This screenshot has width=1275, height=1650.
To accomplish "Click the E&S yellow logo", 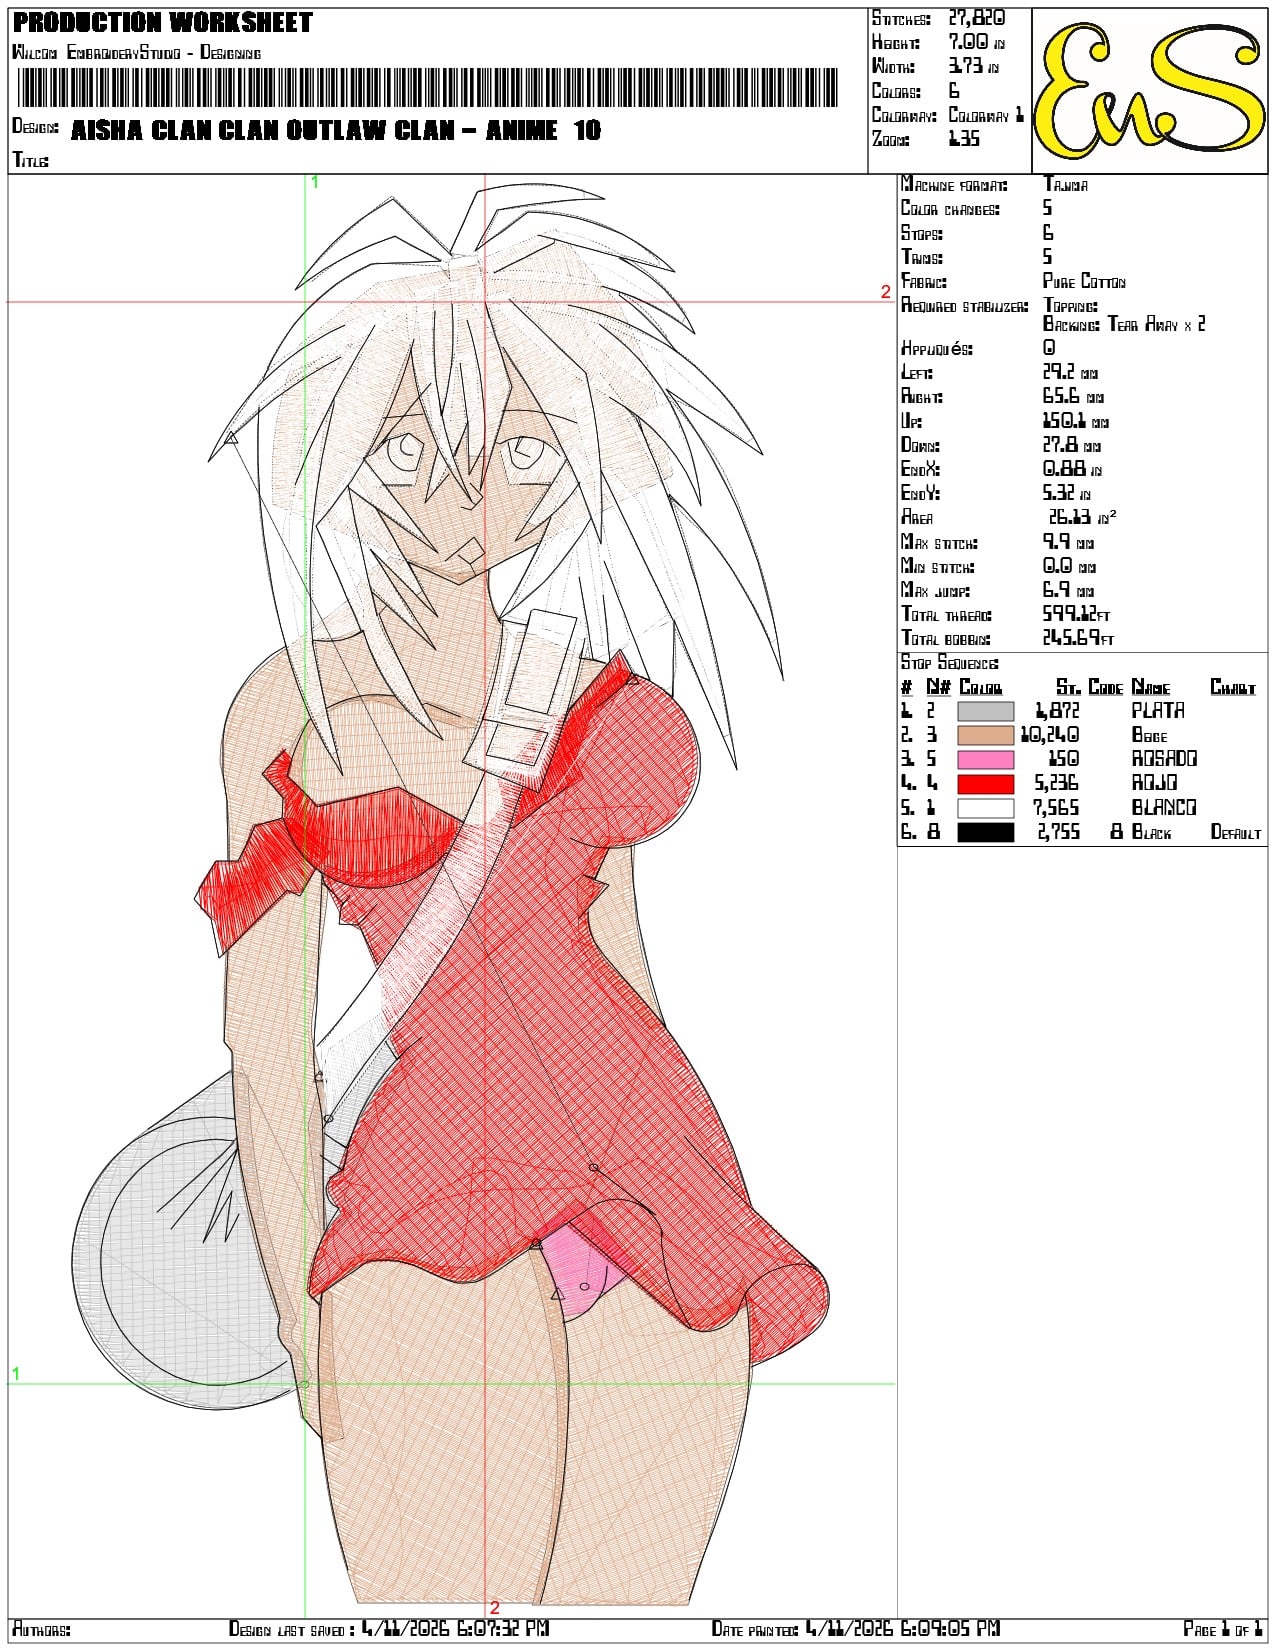I will coord(1148,90).
